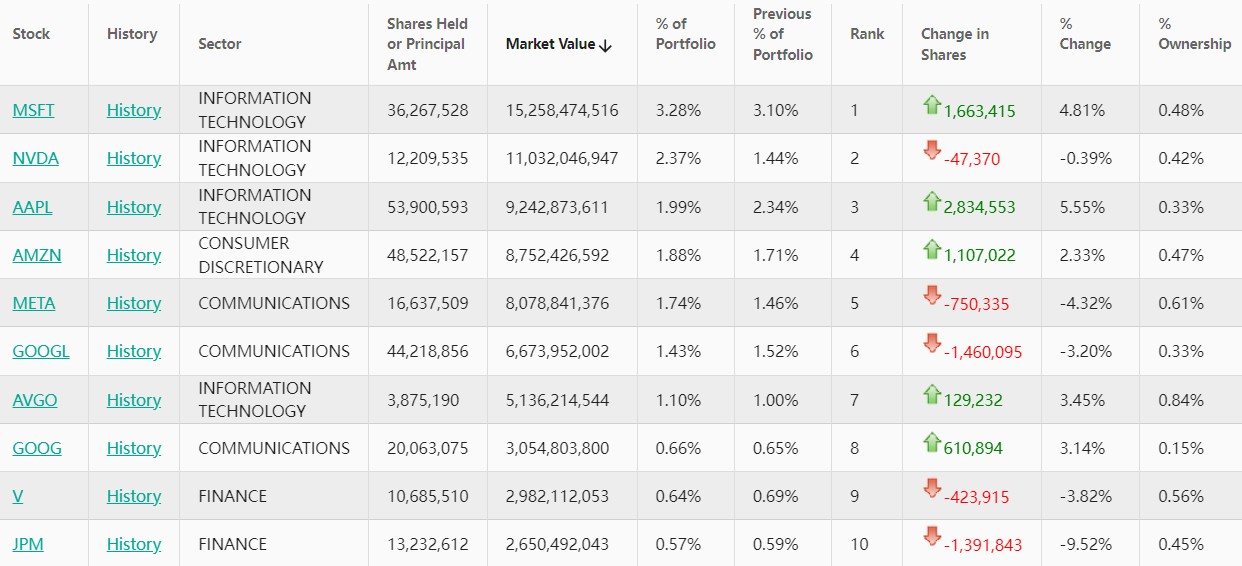The image size is (1242, 566).
Task: Sort table by Change in Shares header
Action: 954,44
